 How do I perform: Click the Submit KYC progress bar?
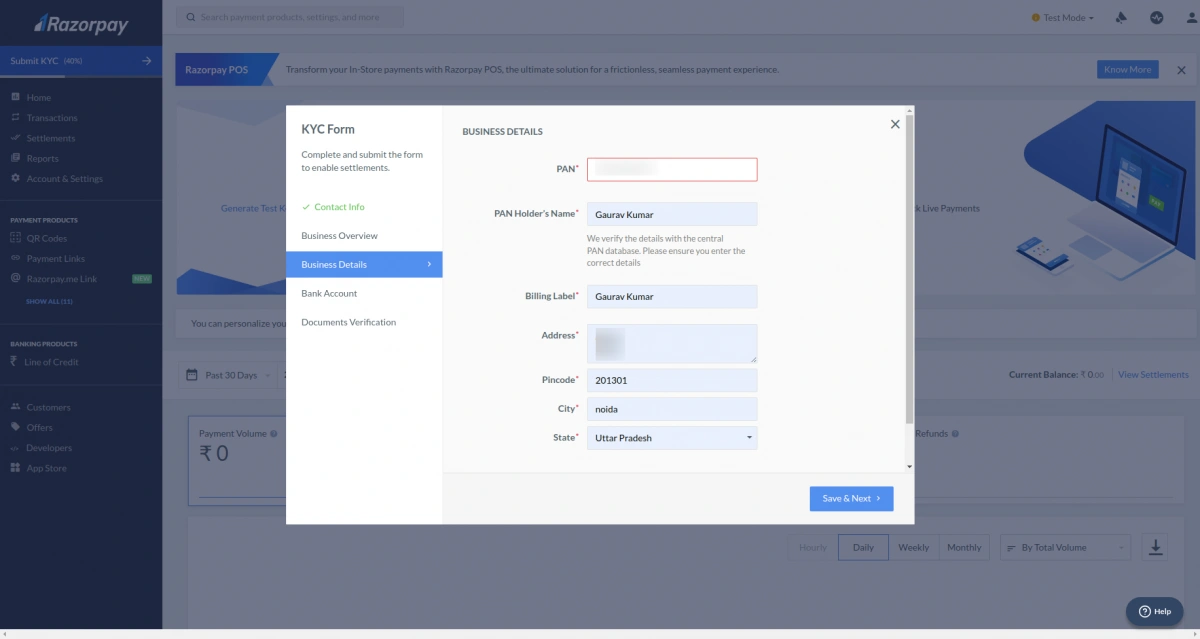click(80, 60)
